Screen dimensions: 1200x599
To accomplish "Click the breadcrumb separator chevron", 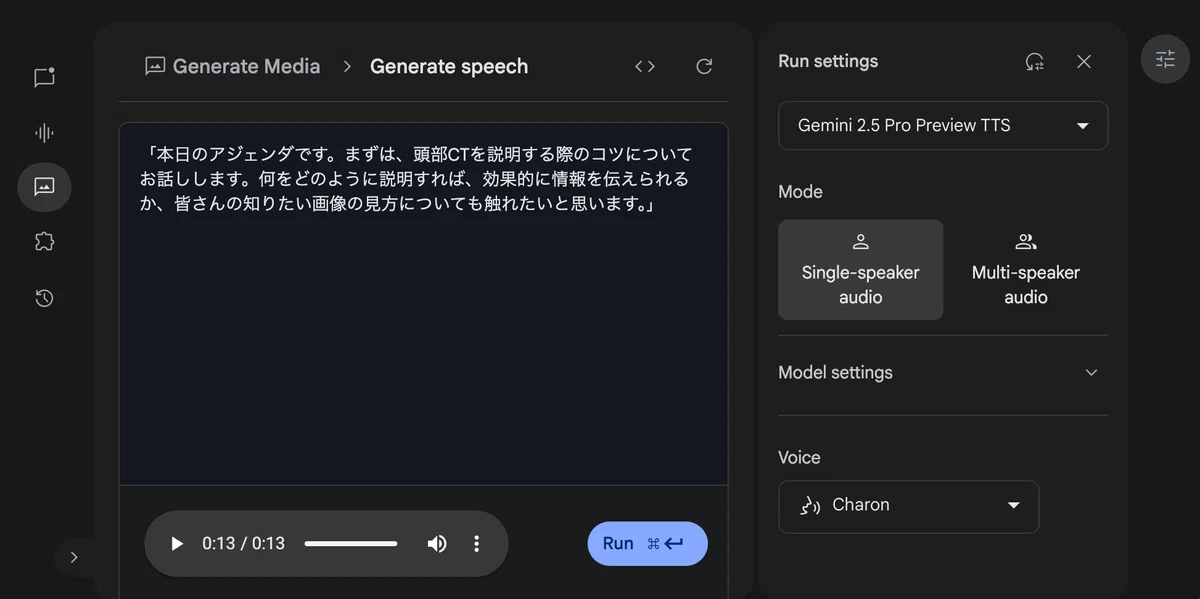I will pos(347,67).
